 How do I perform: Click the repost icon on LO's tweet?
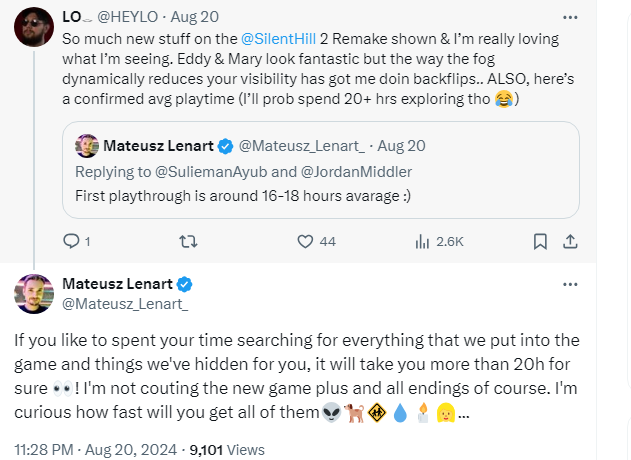tap(186, 241)
